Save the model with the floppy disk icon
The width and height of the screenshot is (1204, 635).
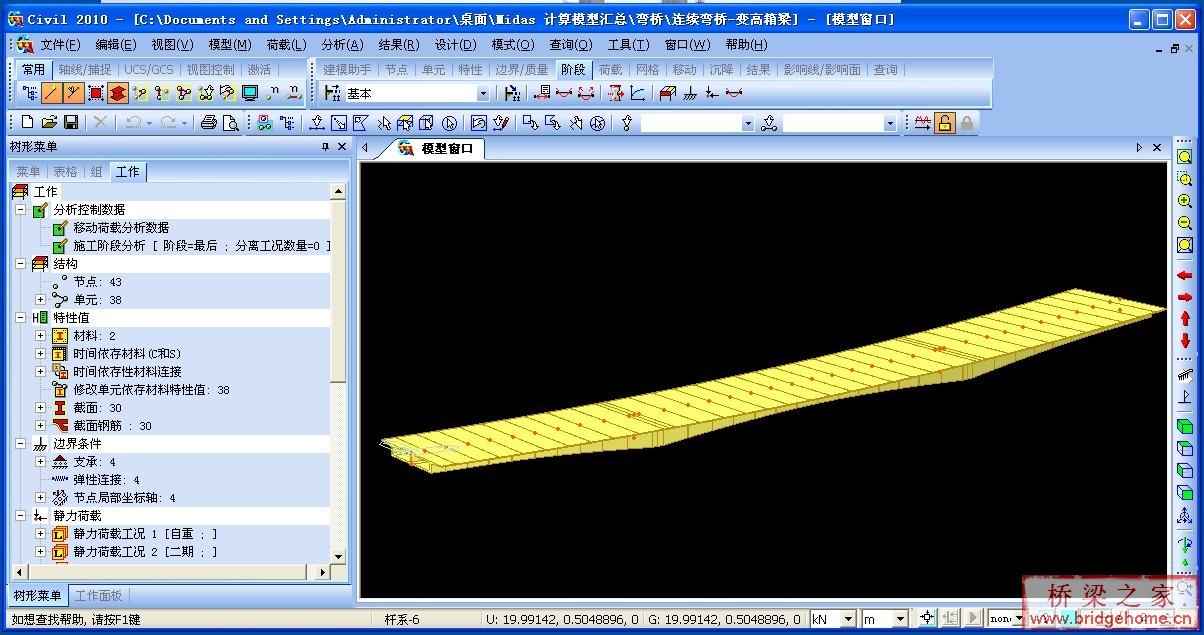71,122
